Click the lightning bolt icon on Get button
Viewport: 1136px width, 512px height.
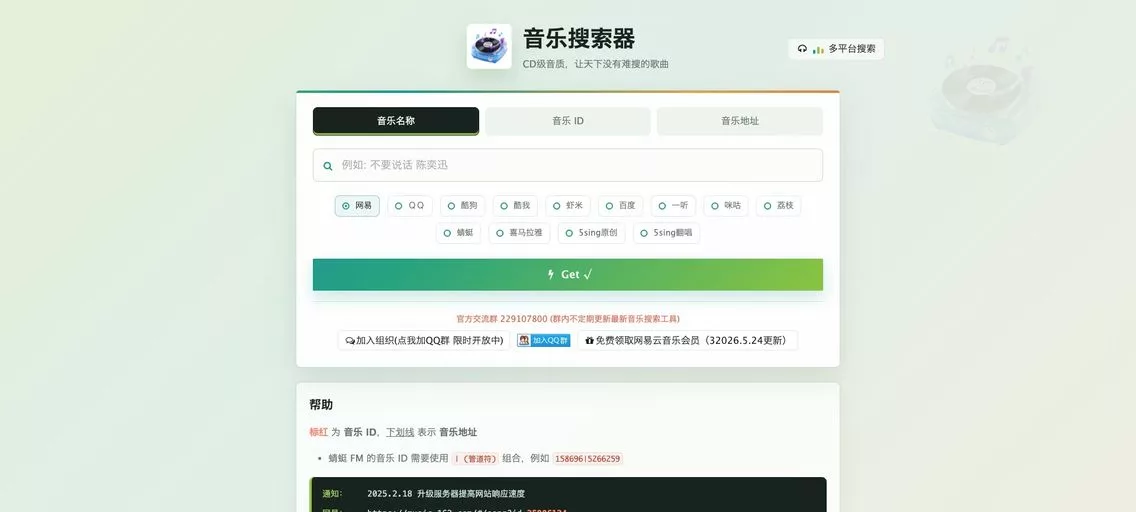coord(551,274)
